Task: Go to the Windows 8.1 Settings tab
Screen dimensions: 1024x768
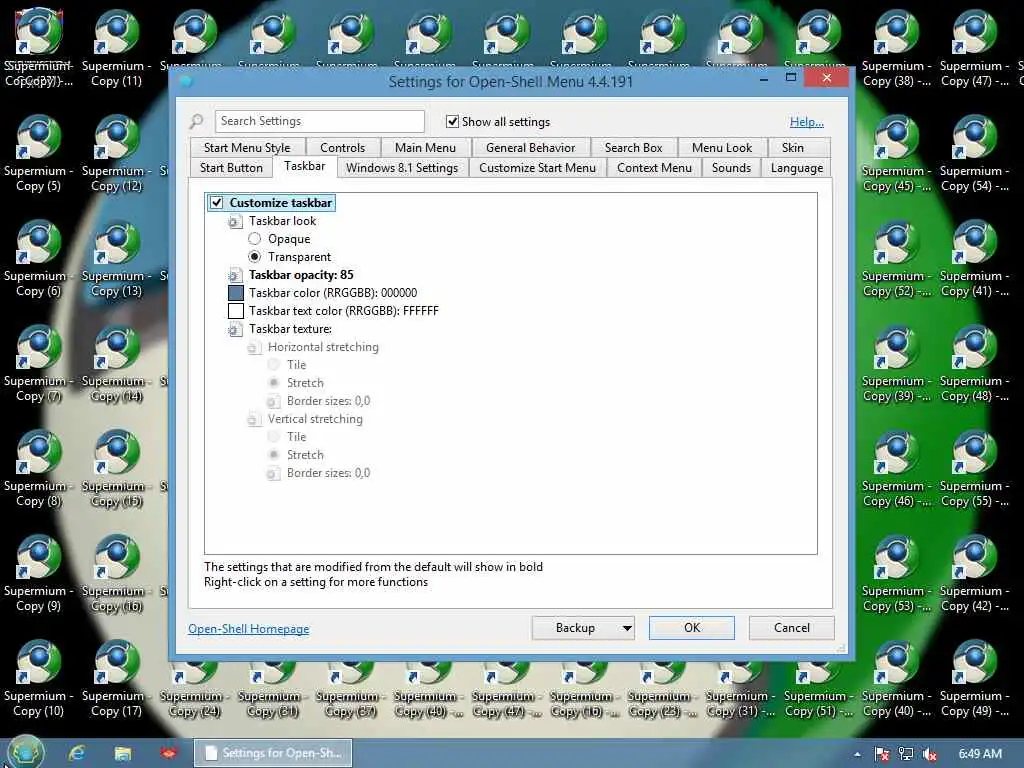Action: coord(402,168)
